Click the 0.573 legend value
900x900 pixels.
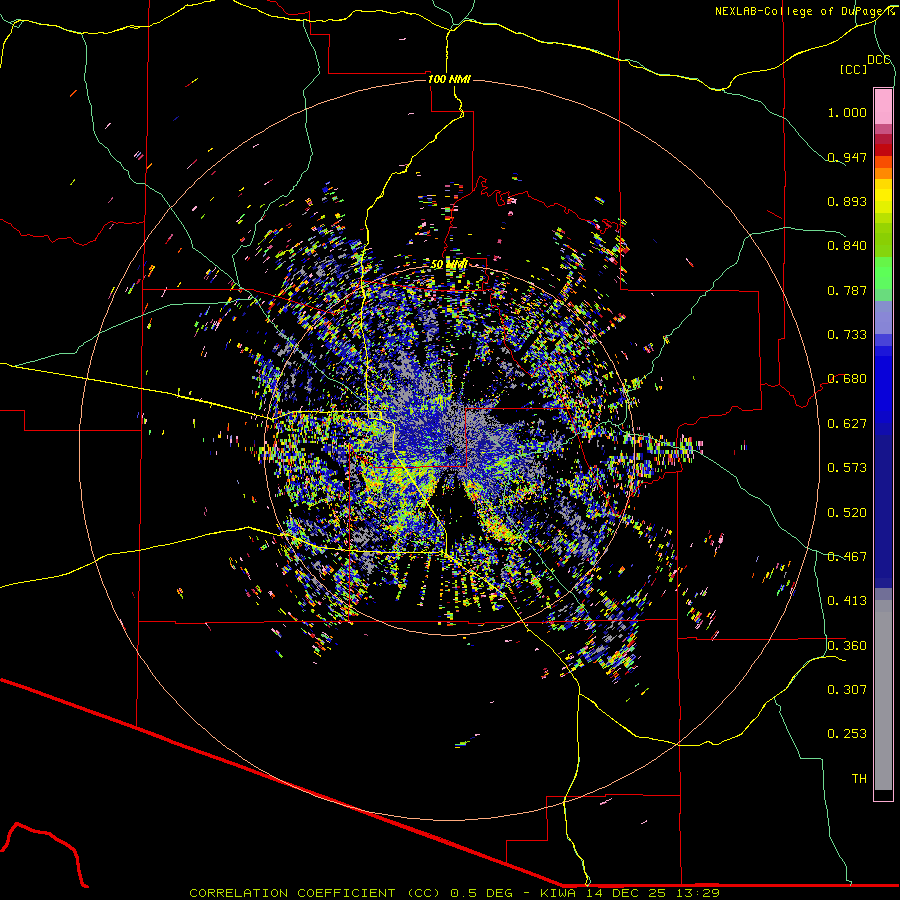click(x=847, y=468)
